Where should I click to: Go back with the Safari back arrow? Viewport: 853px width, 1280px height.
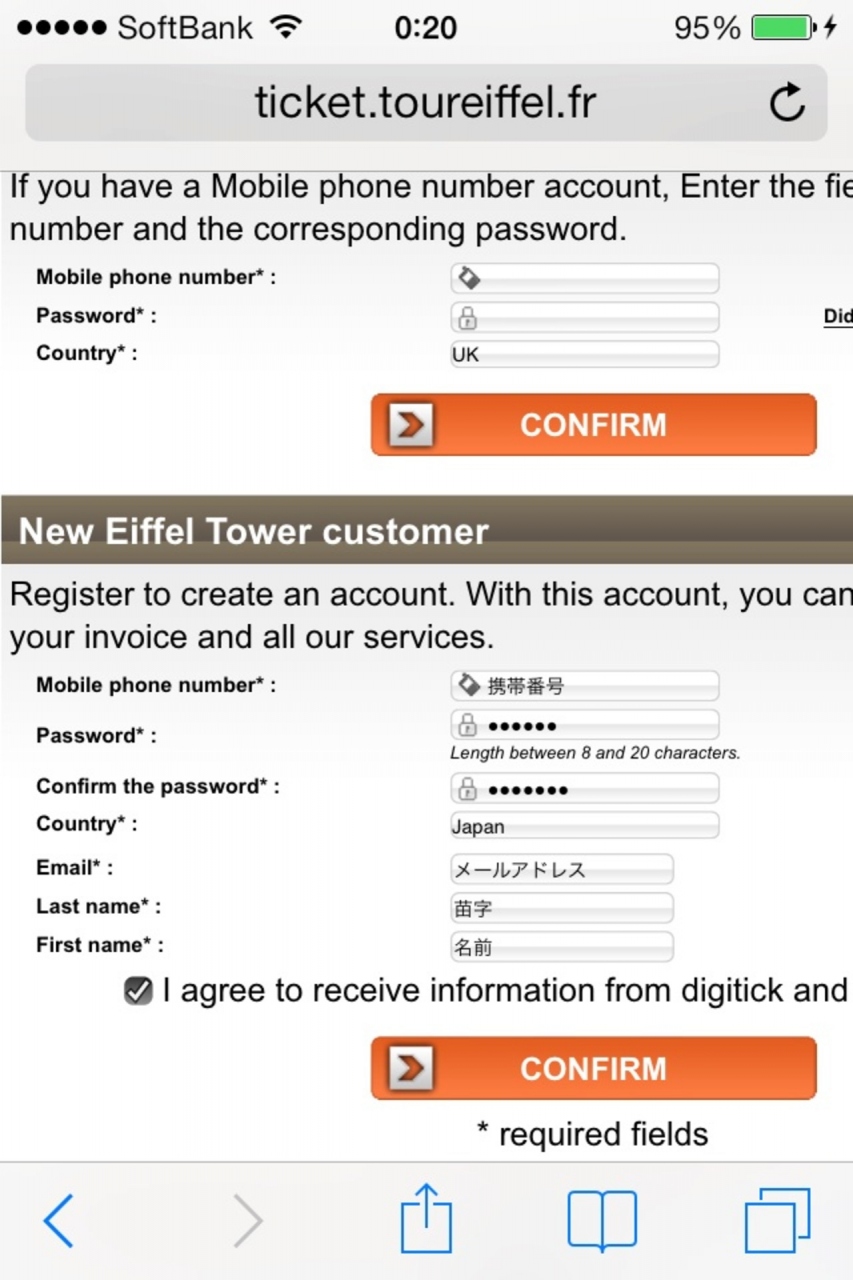coord(58,1220)
